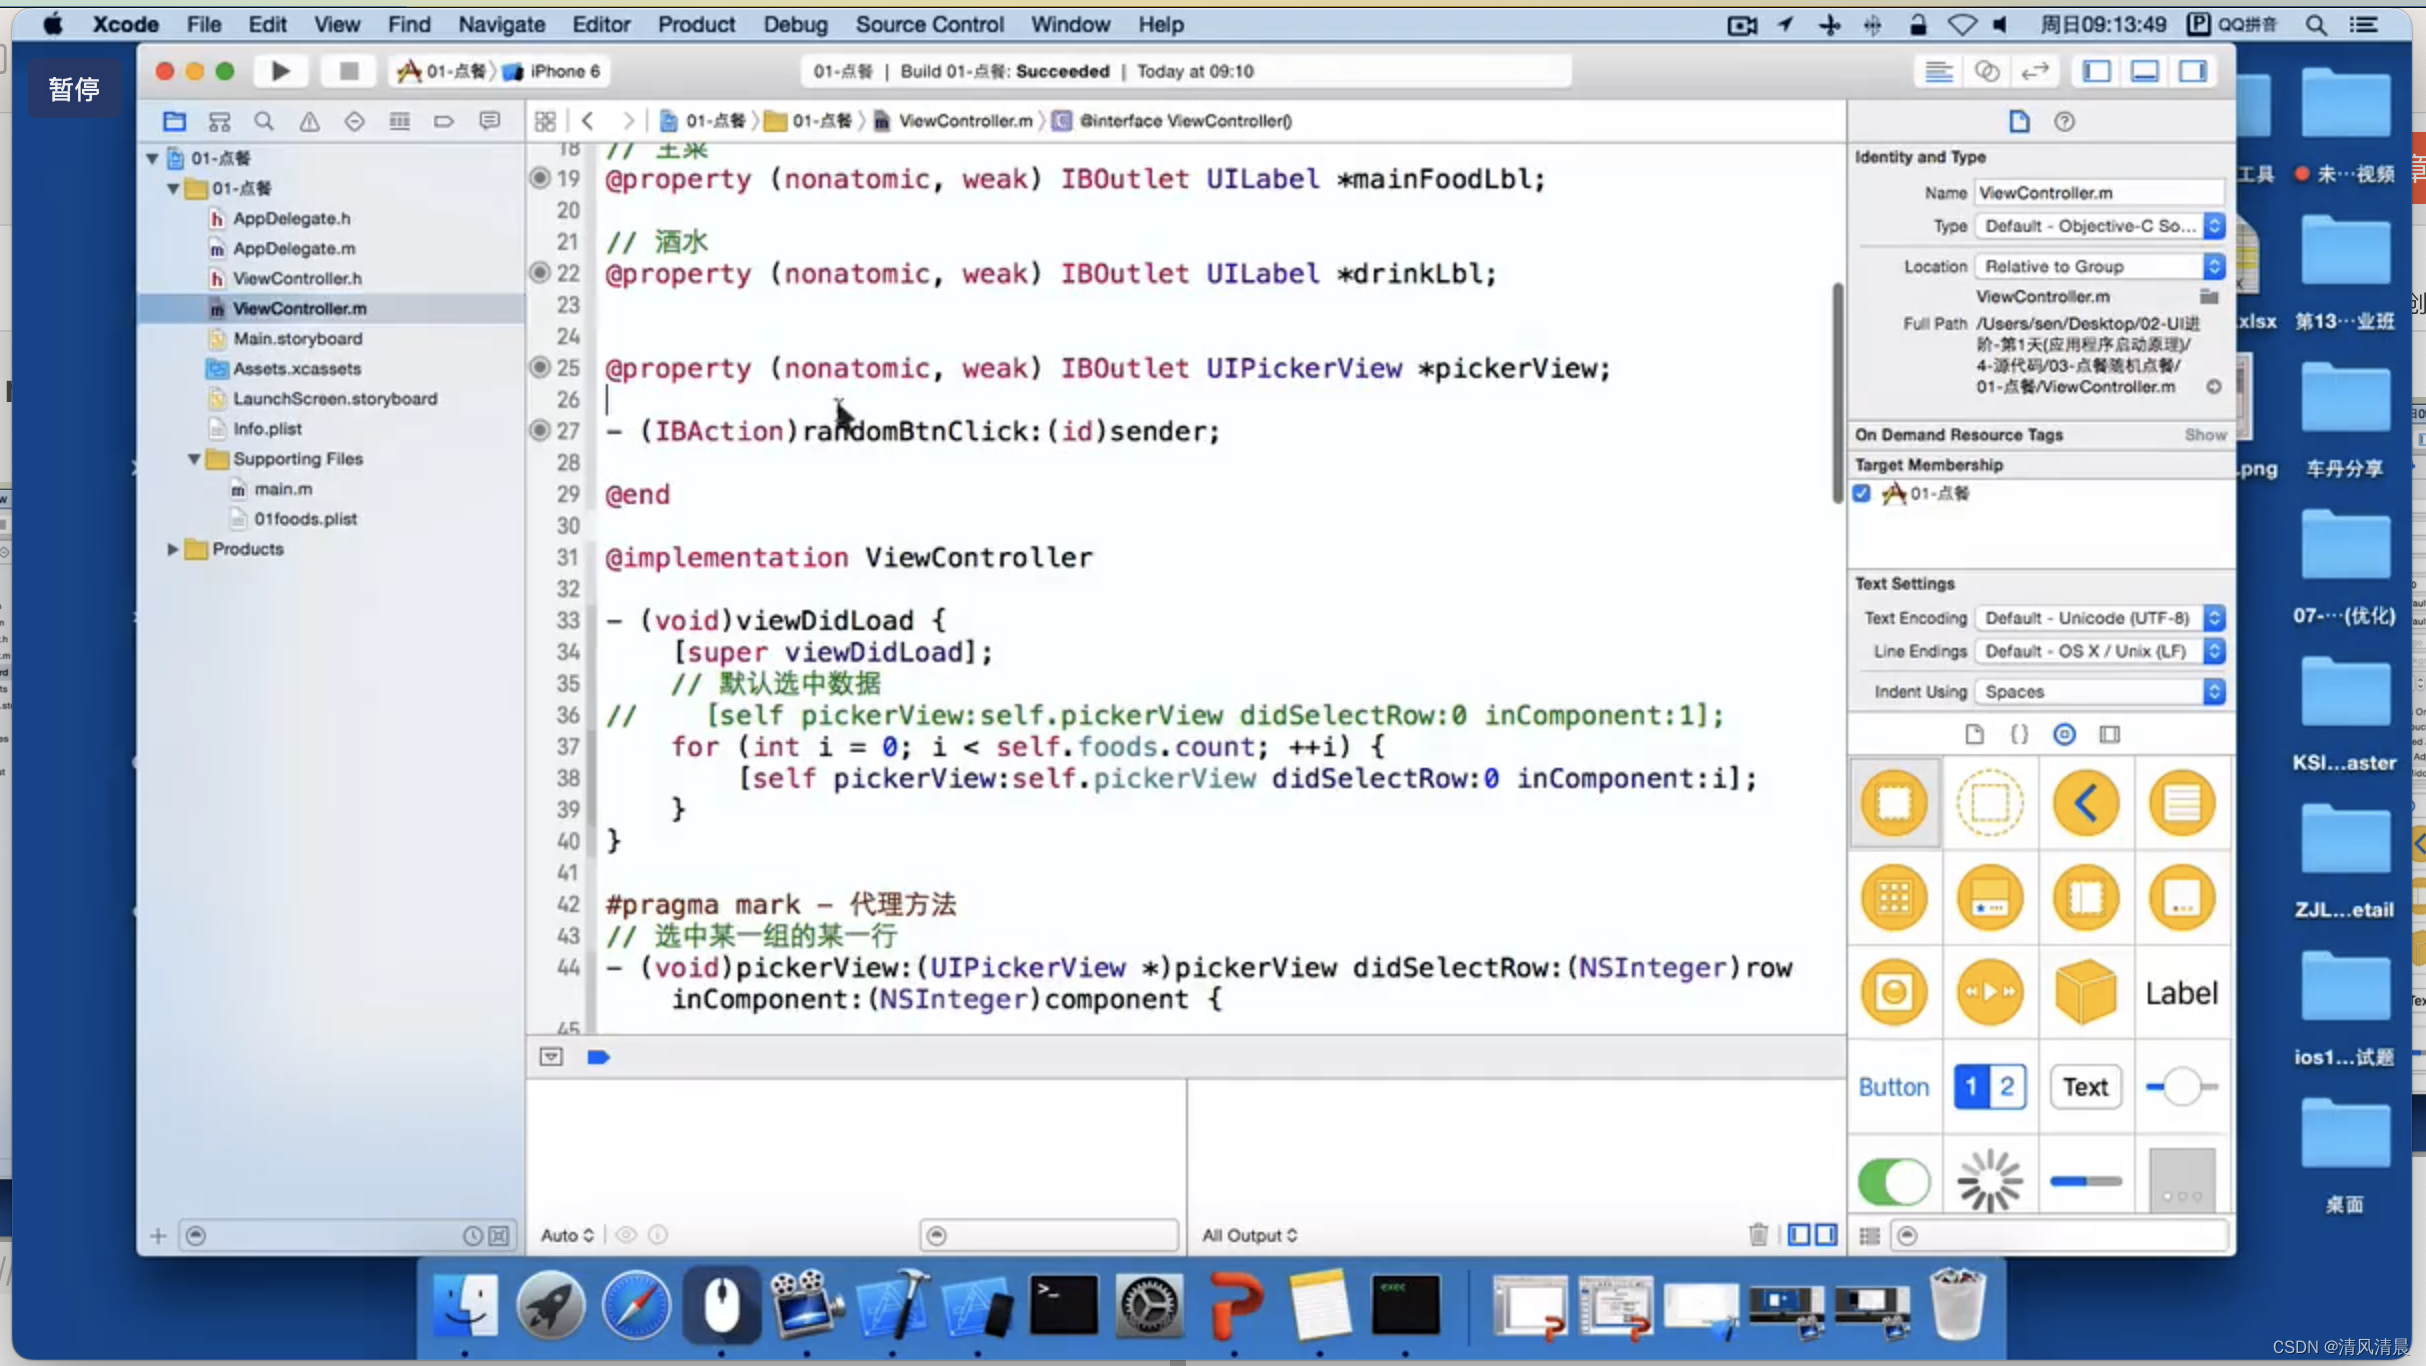Select the forward navigation arrow icon
Screen dimensions: 2426x1366
(626, 118)
